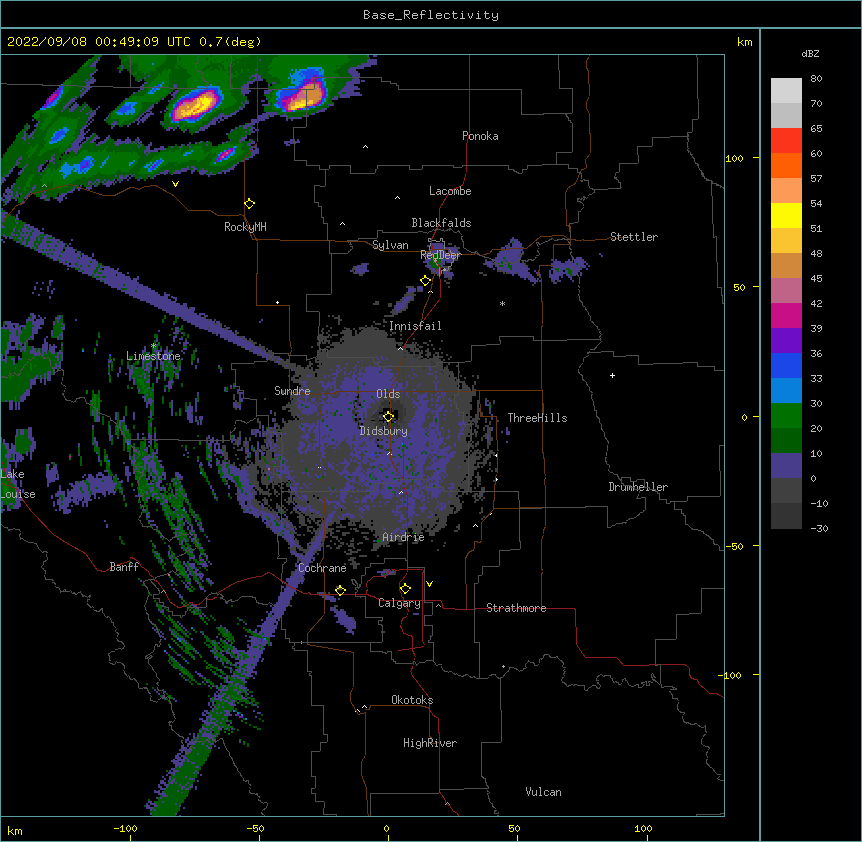The height and width of the screenshot is (842, 862).
Task: Pick the light gray 70-80 dBZ legend swatch
Action: (786, 91)
